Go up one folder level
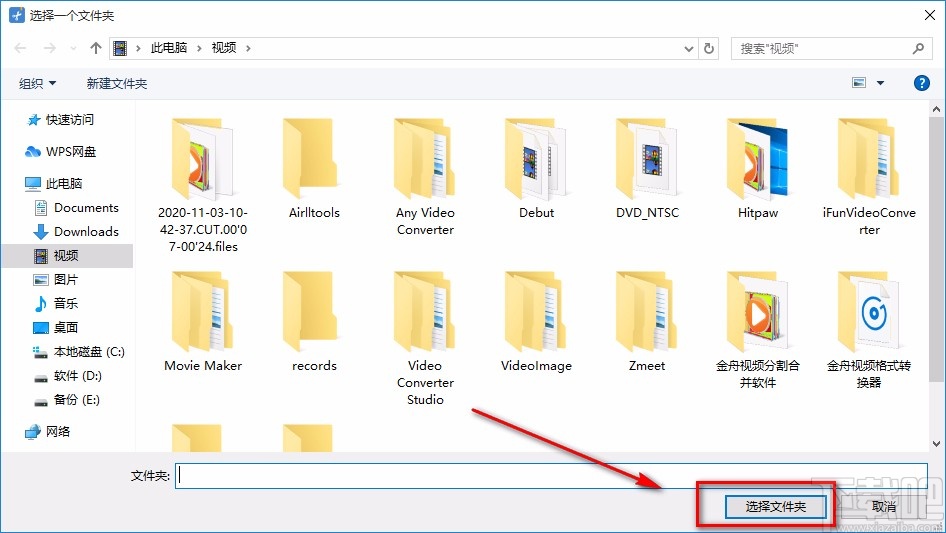Screen dimensions: 946x533 95,48
